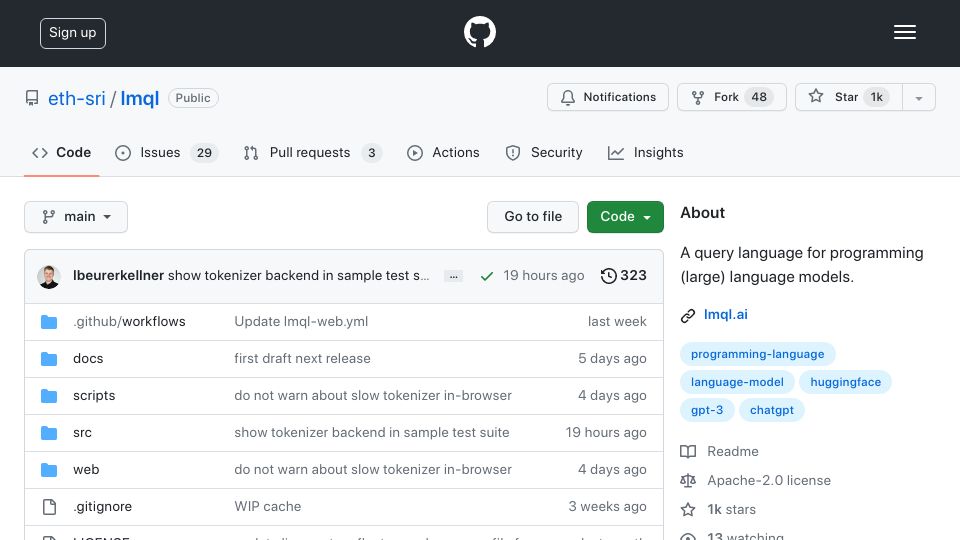Select the chatgpt topic tag
The height and width of the screenshot is (540, 960).
771,410
